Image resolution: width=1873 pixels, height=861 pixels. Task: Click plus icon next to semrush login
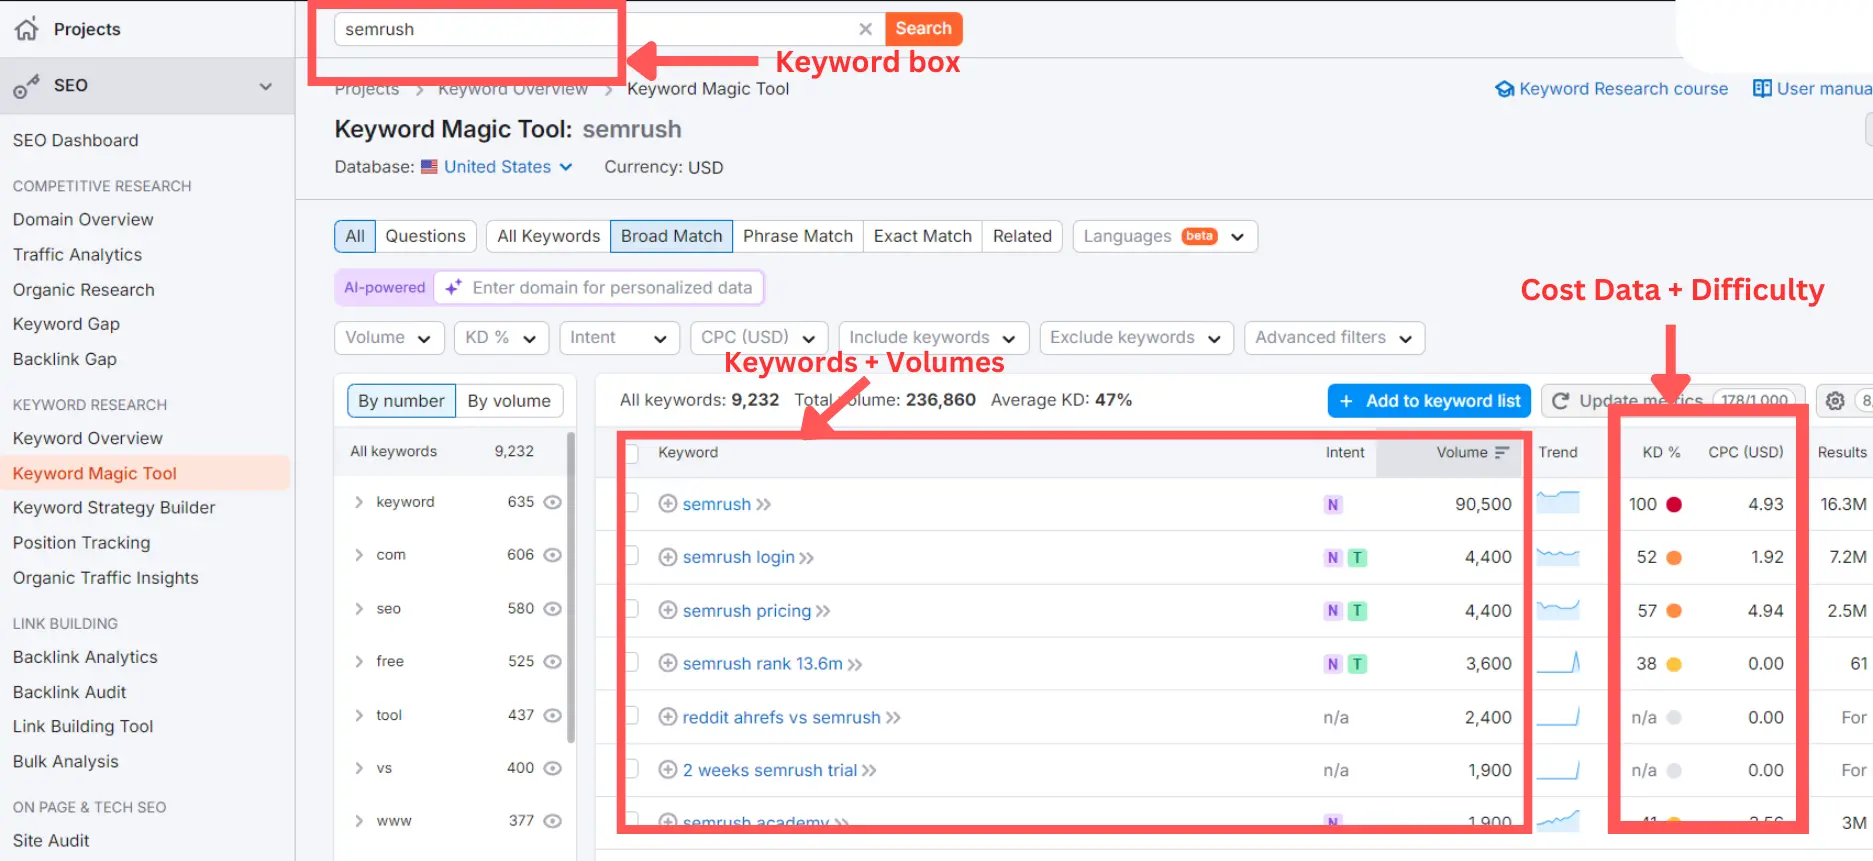[668, 557]
